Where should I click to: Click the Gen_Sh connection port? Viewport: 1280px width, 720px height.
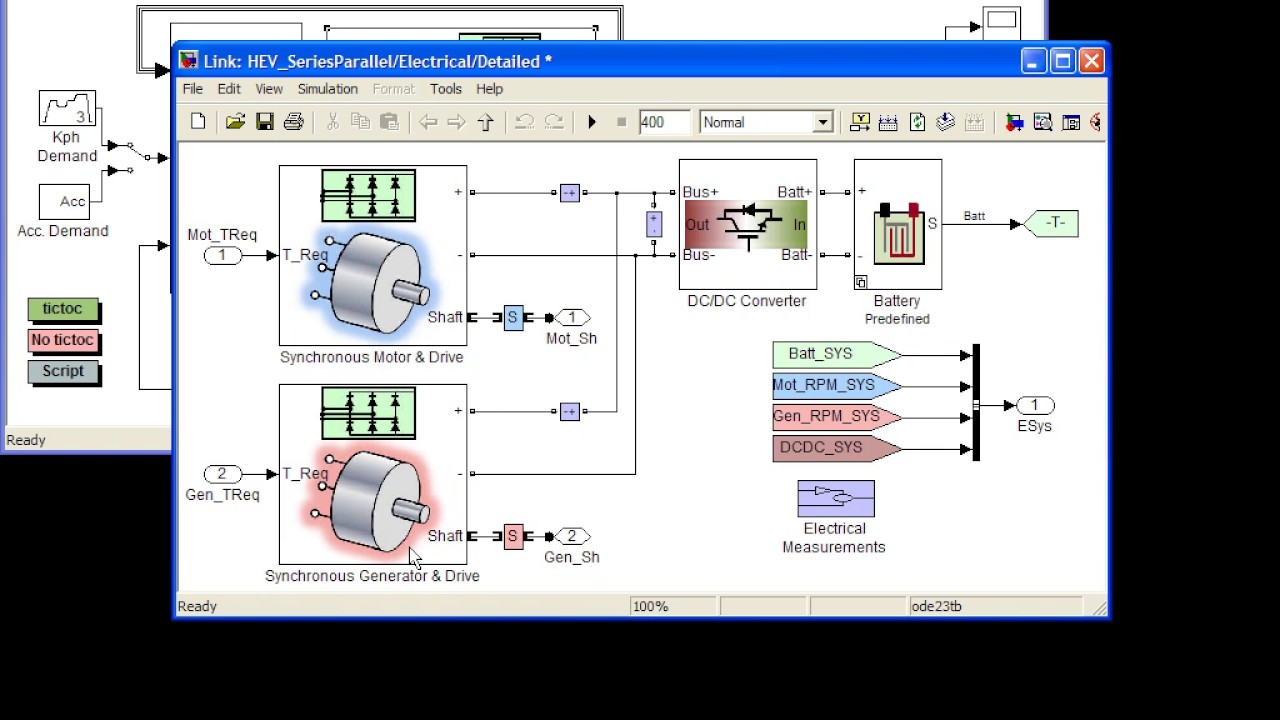tap(572, 537)
